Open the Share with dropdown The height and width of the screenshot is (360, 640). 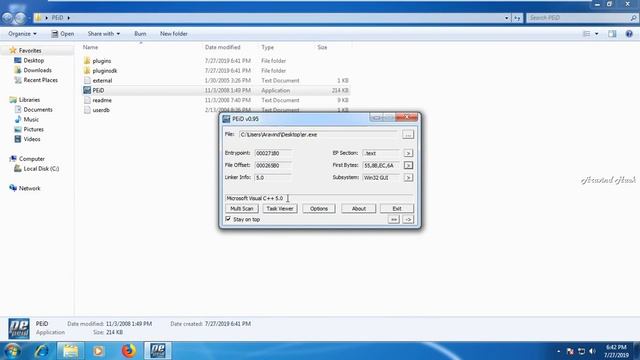coord(104,34)
